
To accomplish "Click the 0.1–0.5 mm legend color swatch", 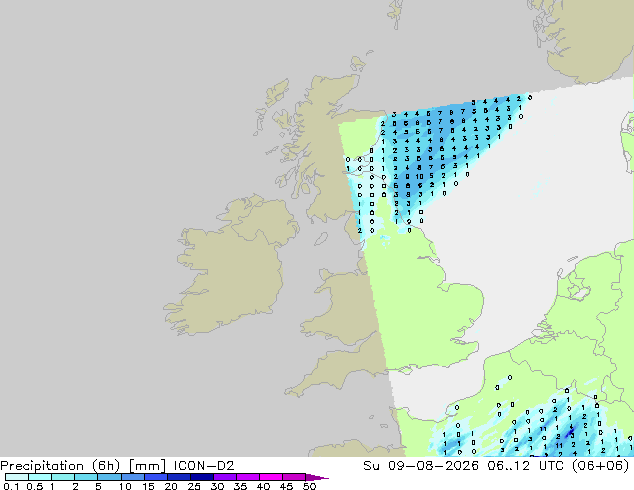I will coord(17,477).
